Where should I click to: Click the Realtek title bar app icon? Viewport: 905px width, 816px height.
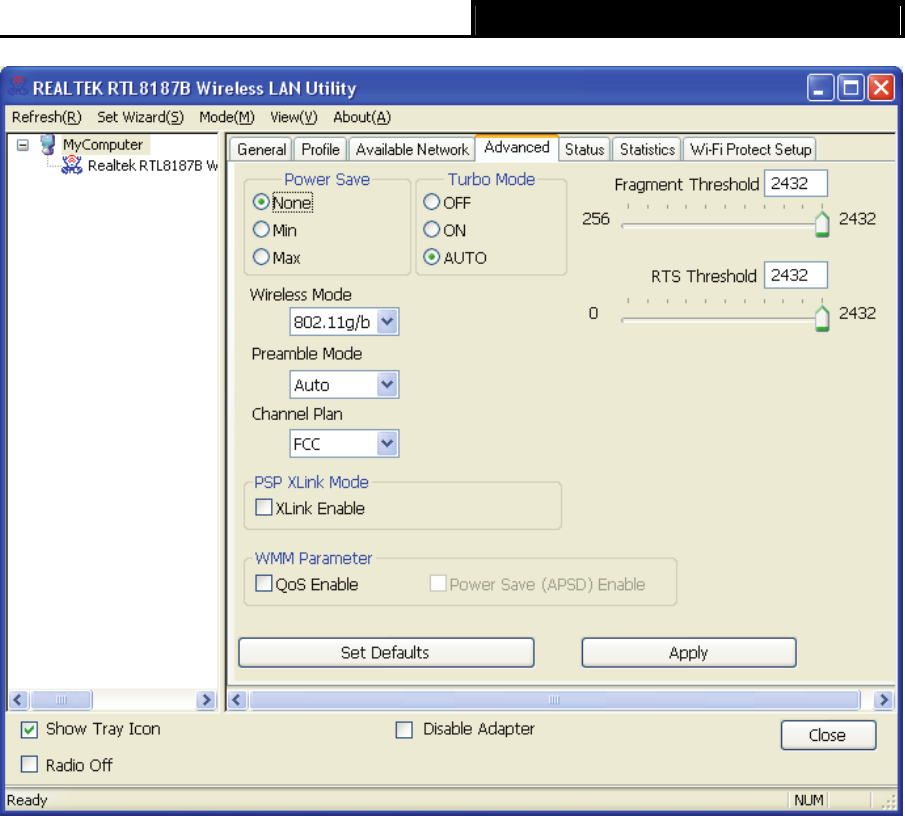coord(17,87)
